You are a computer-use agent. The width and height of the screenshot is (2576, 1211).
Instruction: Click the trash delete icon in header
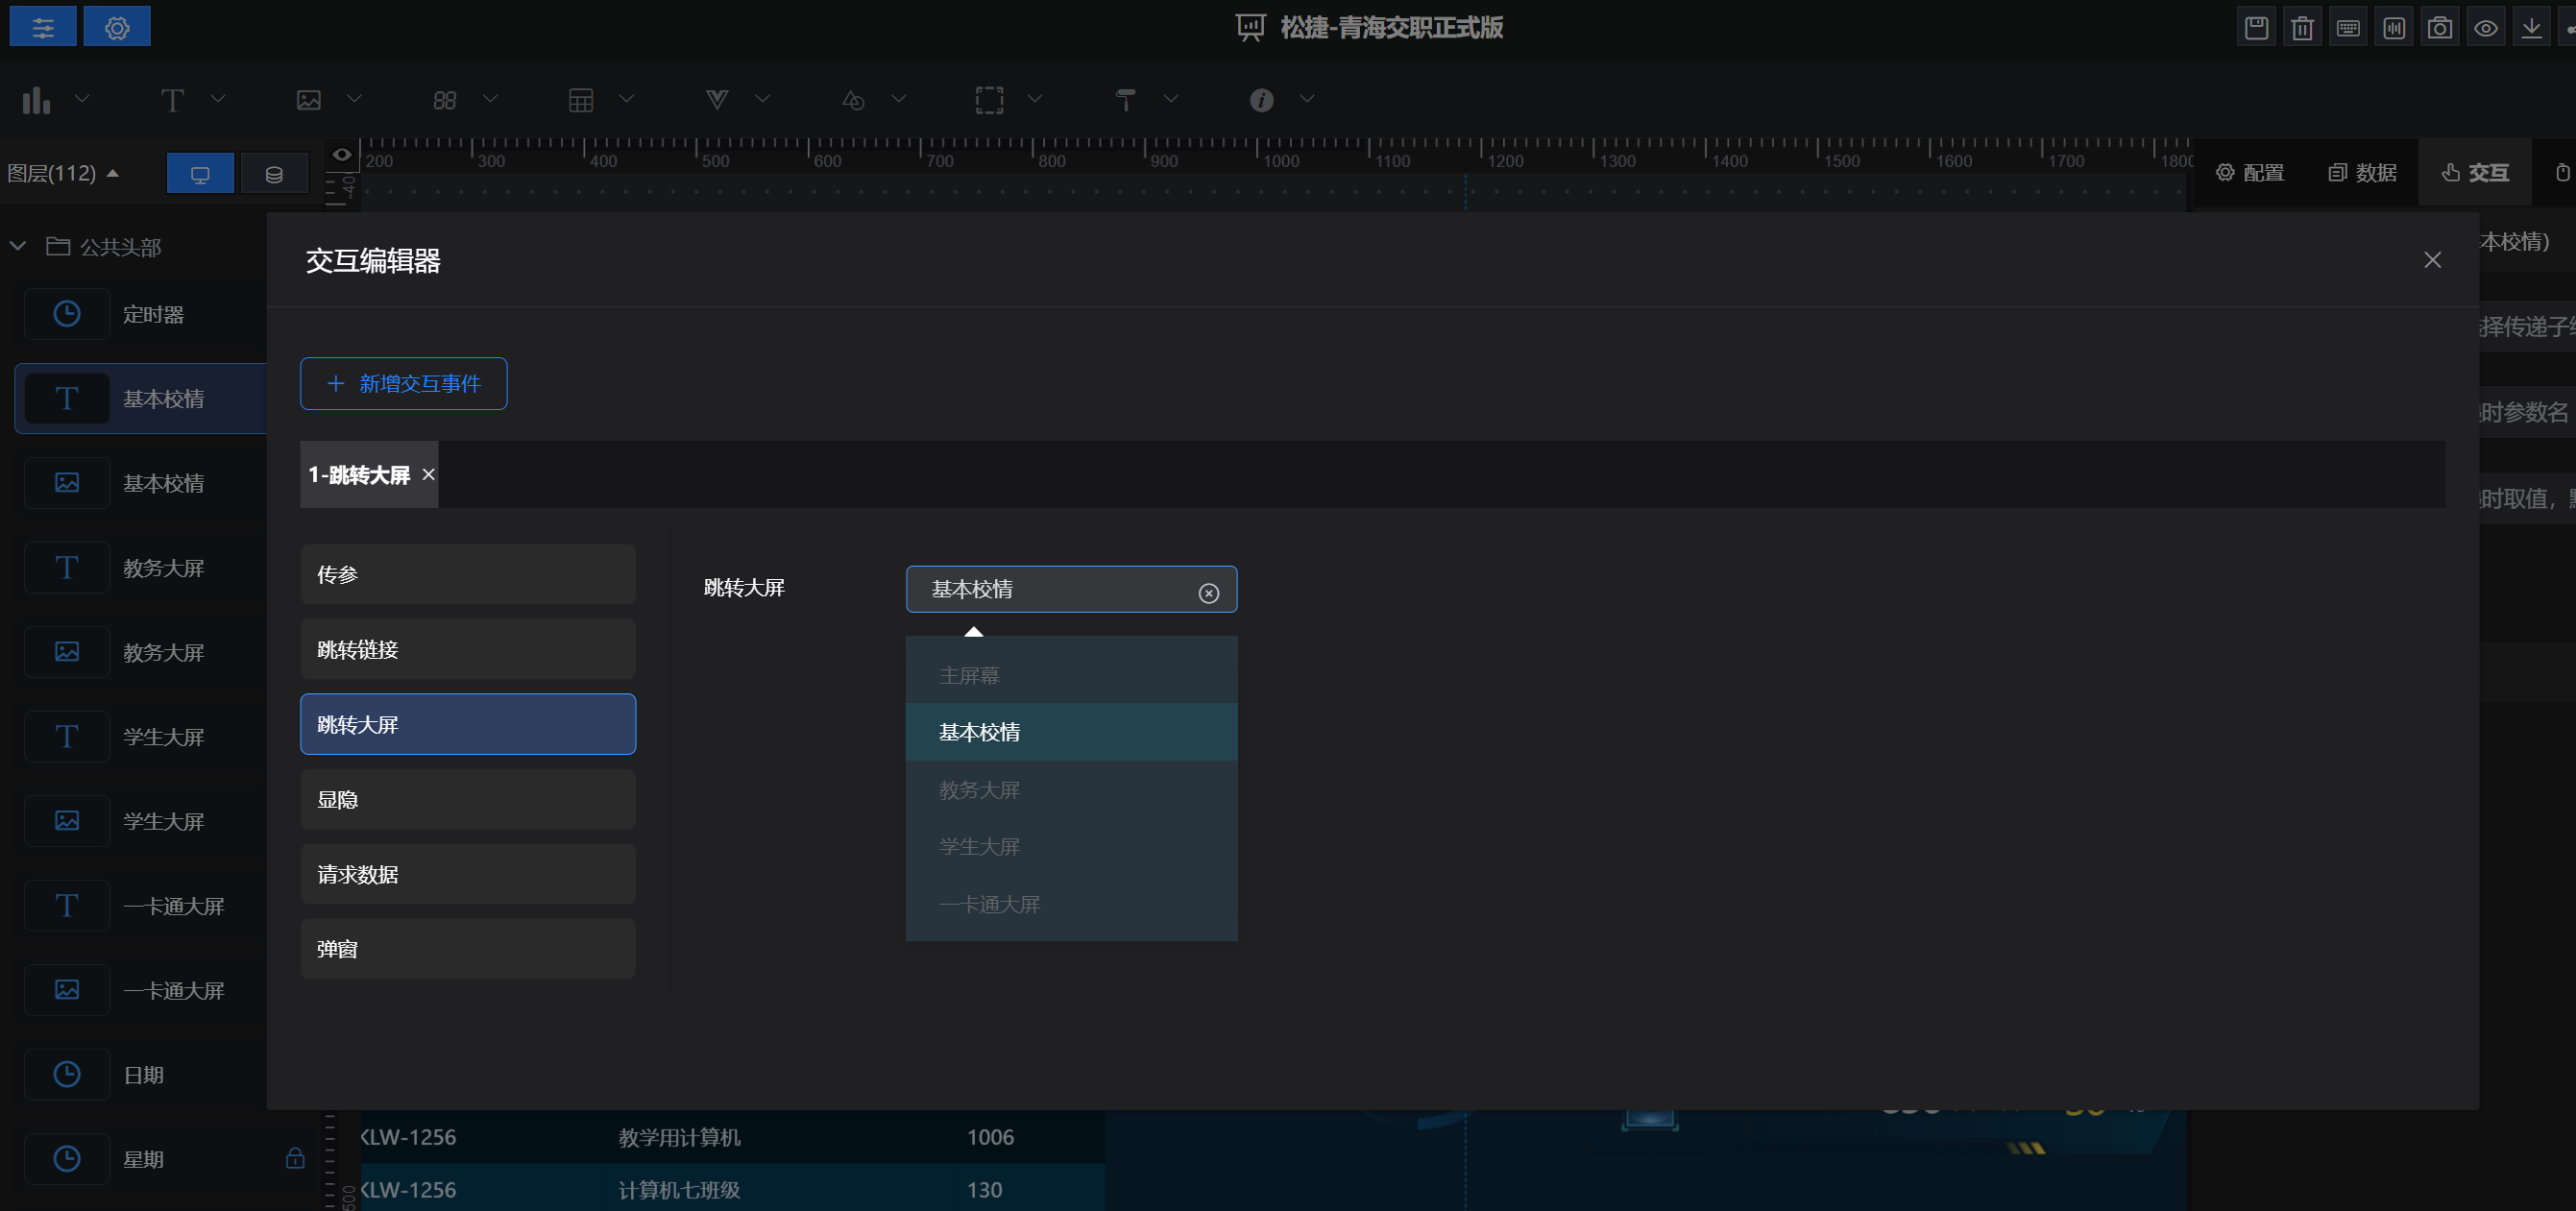pos(2302,28)
